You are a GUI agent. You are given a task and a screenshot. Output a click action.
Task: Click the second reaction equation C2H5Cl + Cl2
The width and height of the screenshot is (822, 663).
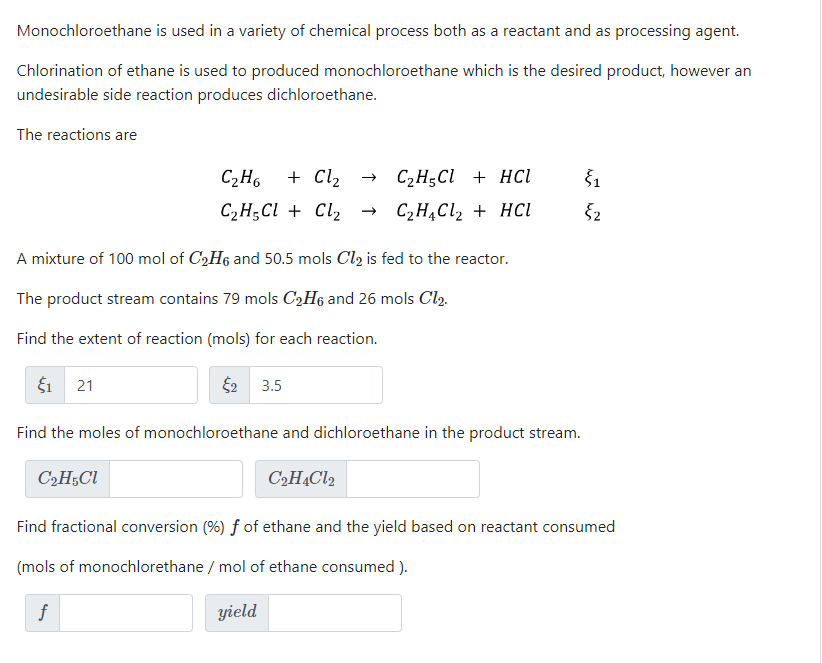tap(290, 210)
